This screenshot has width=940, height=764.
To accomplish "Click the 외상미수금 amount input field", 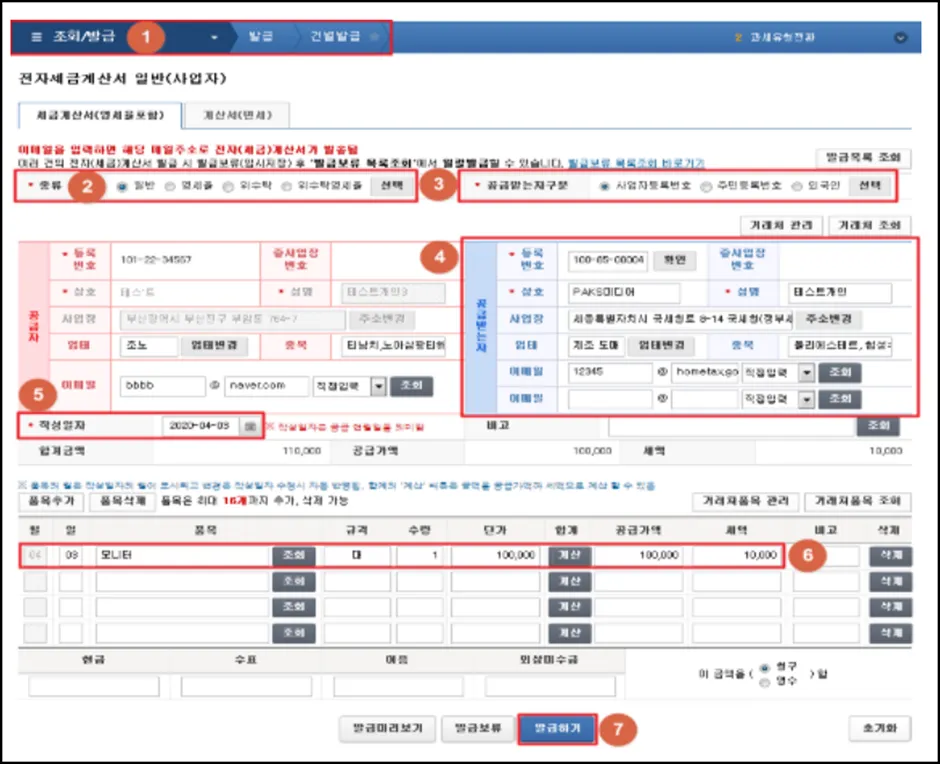I will 550,687.
